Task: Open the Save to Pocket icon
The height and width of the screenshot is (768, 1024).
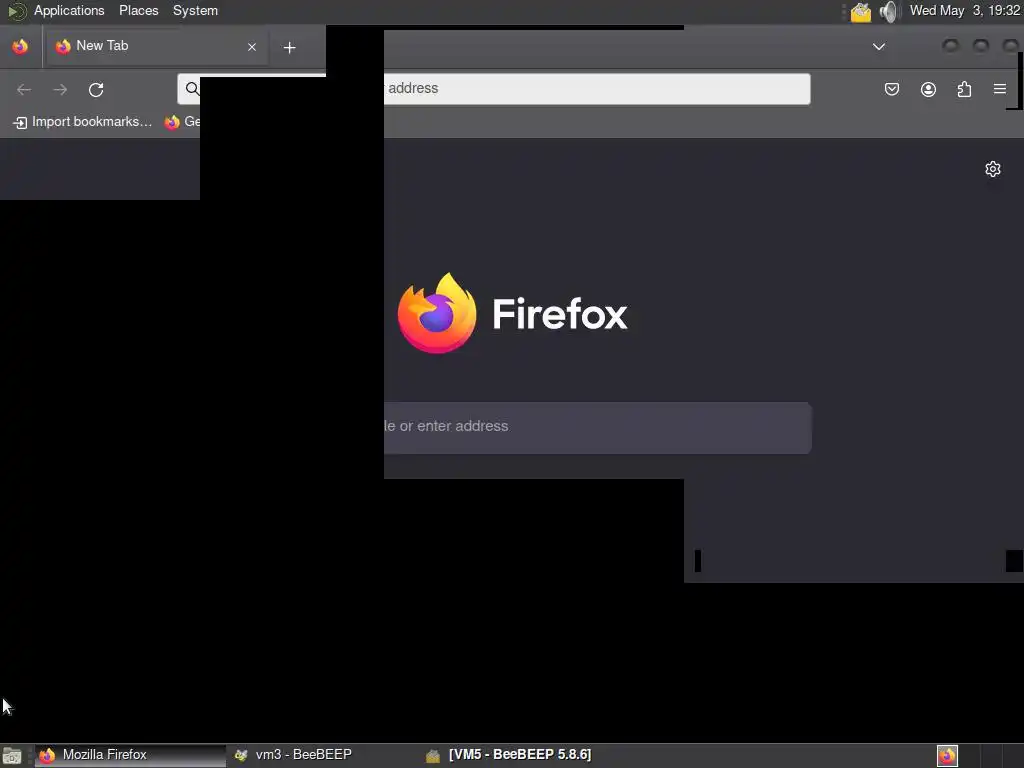Action: click(891, 89)
